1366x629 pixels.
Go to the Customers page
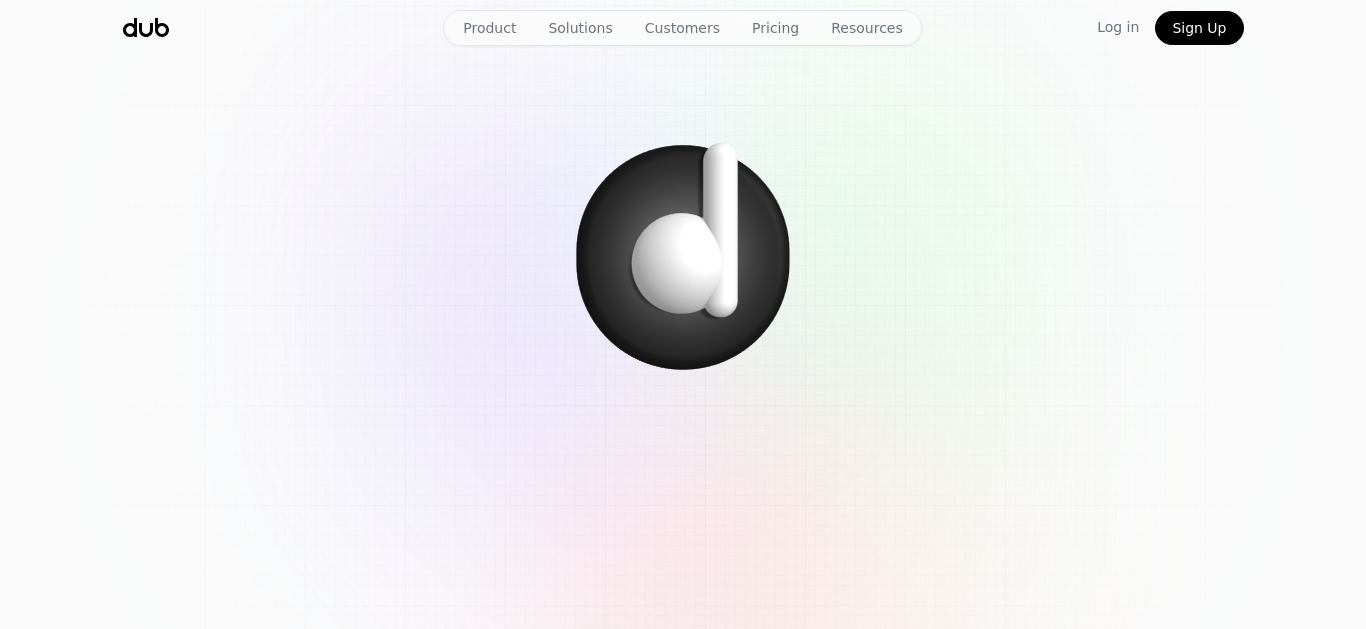tap(682, 28)
